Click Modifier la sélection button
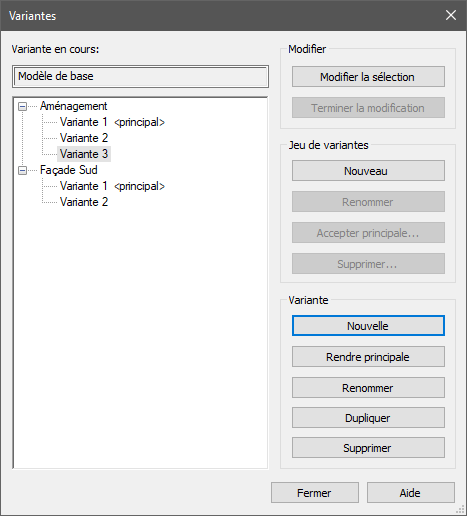 [368, 77]
